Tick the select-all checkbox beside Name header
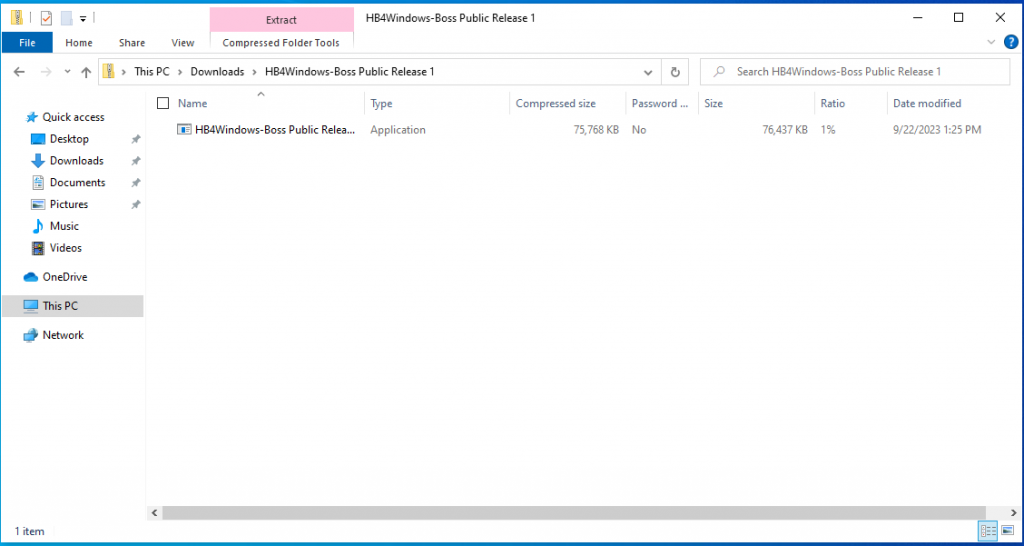 pos(163,103)
